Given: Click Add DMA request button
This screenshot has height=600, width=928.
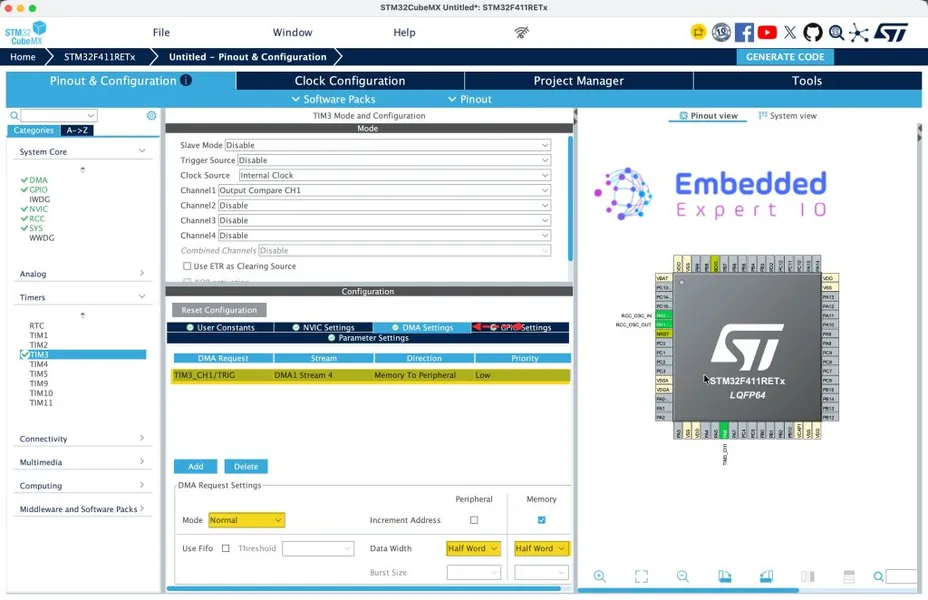Looking at the screenshot, I should [x=195, y=466].
